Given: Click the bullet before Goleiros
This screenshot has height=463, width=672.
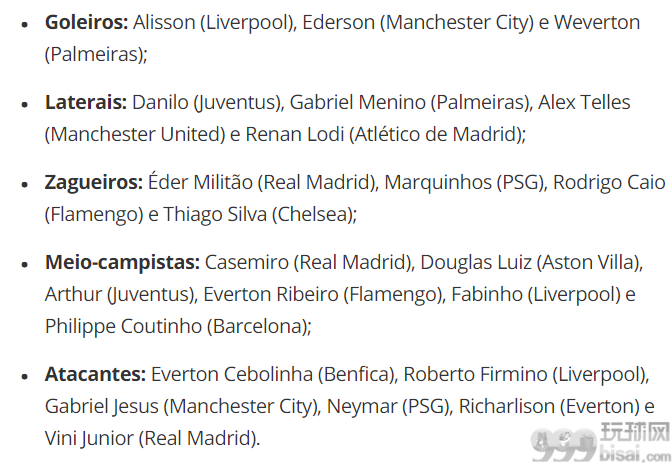Looking at the screenshot, I should click(x=24, y=24).
